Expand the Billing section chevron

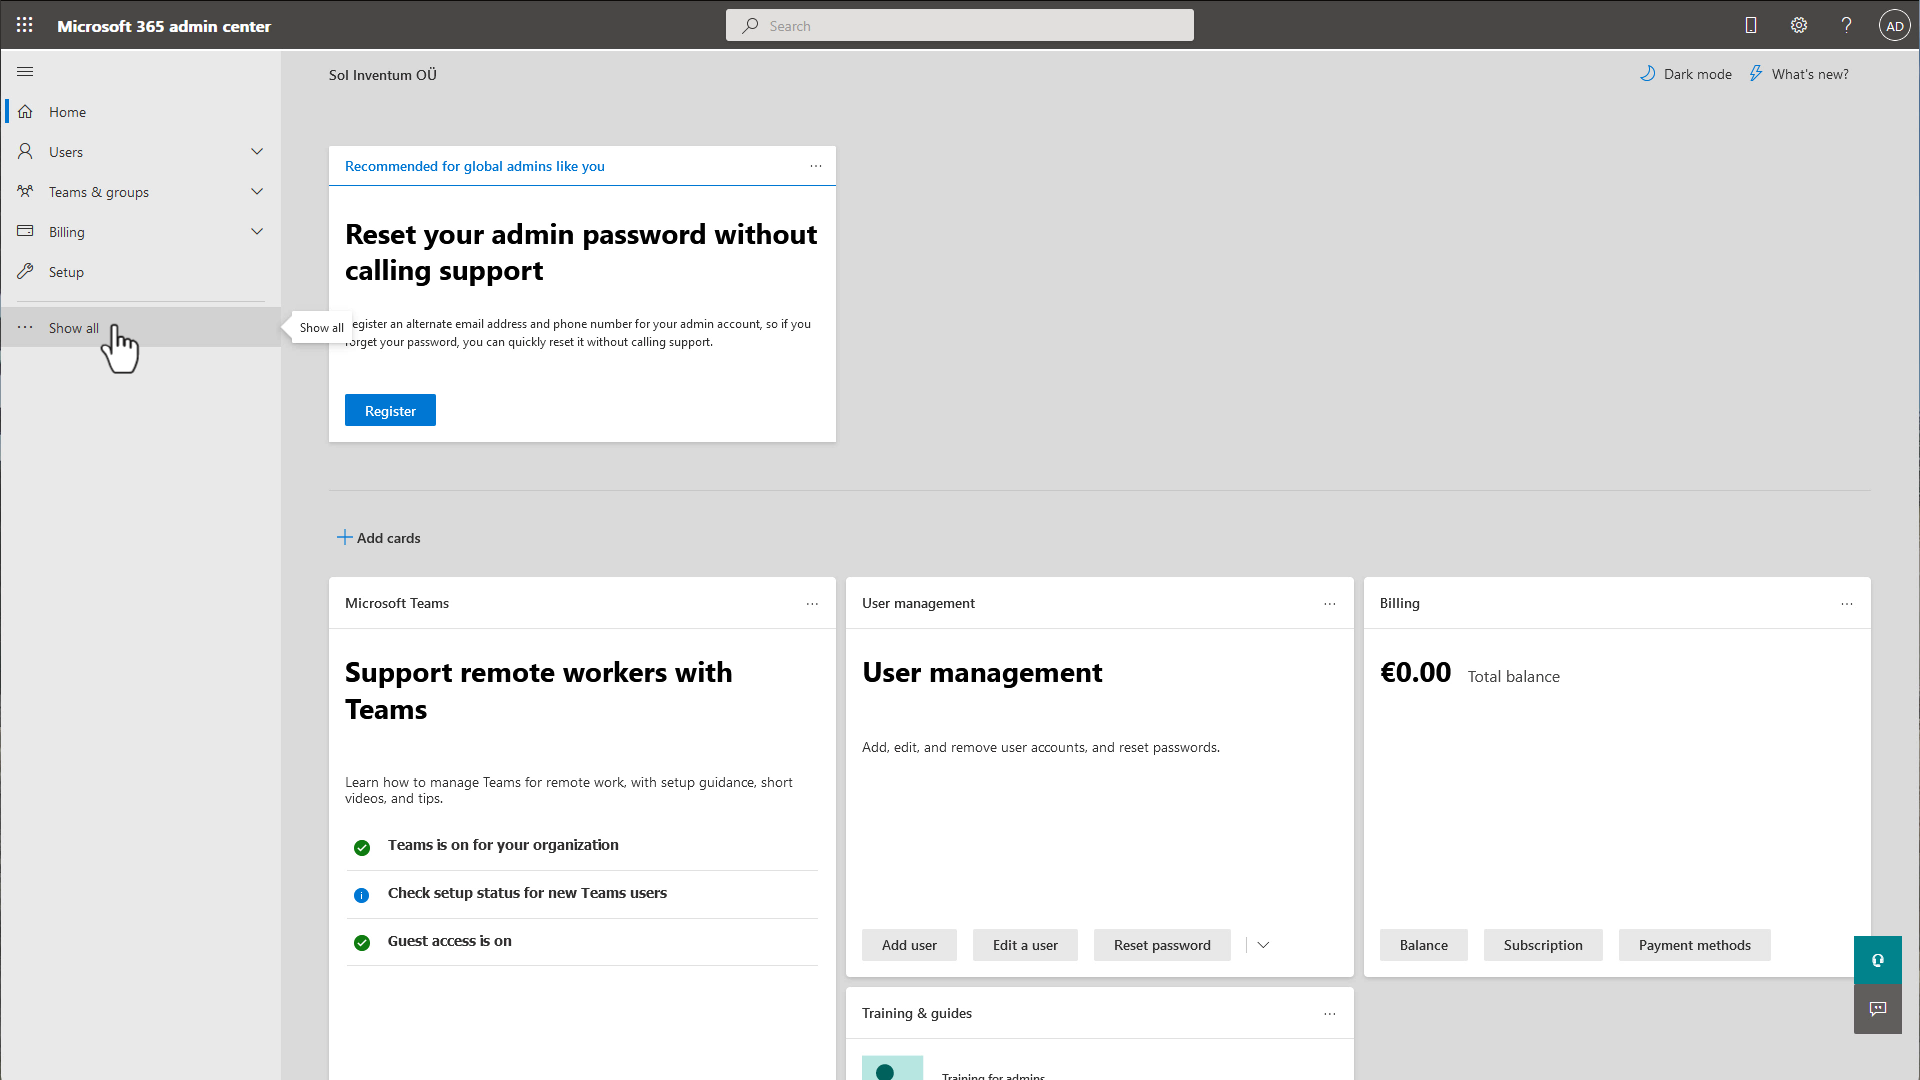[x=257, y=232]
